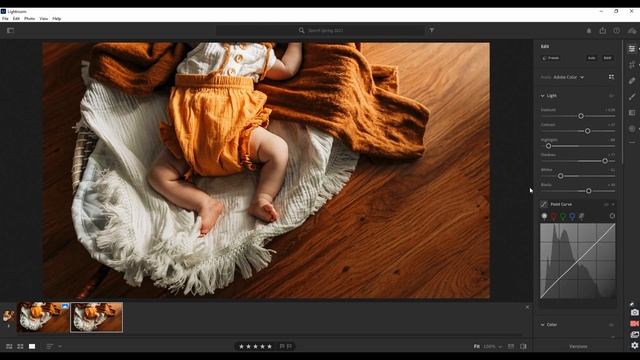Image resolution: width=640 pixels, height=360 pixels.
Task: Open the Adobe Color profile dropdown
Action: pos(569,77)
